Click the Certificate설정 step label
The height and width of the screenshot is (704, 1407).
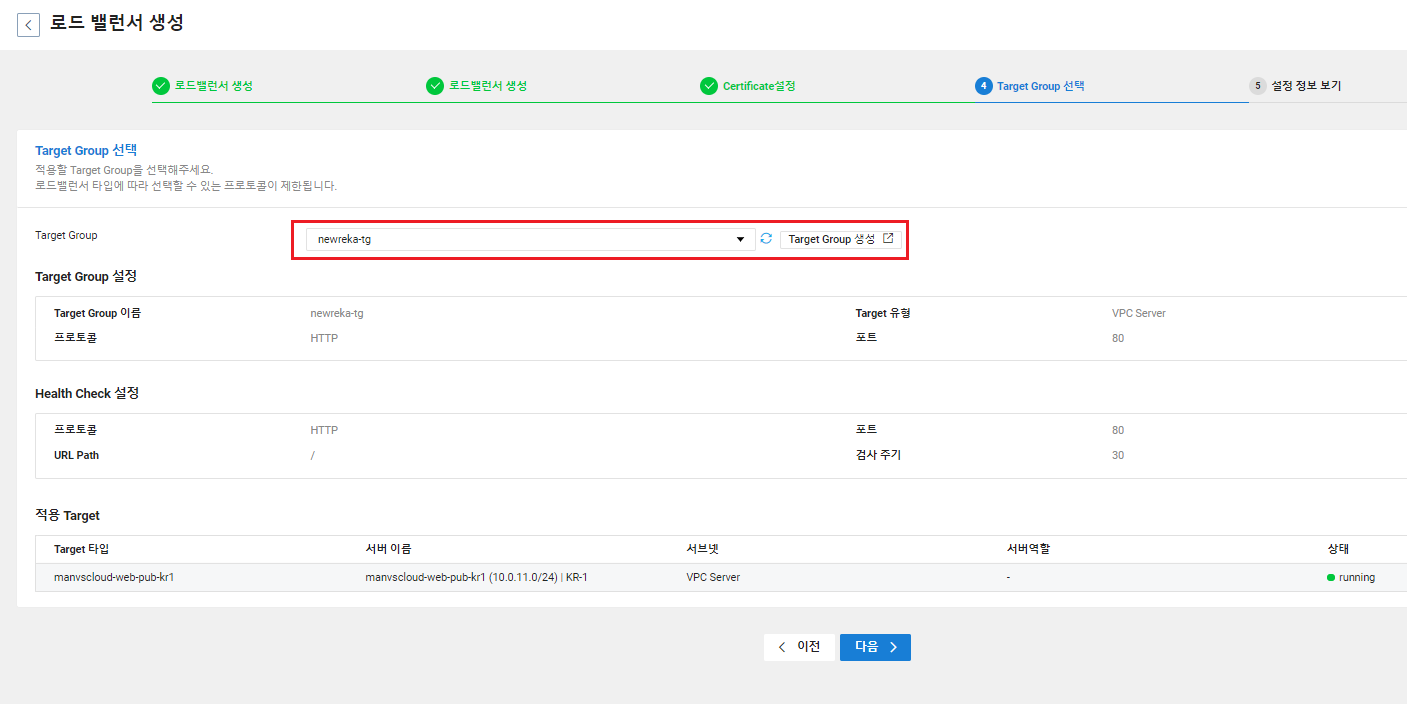point(759,86)
